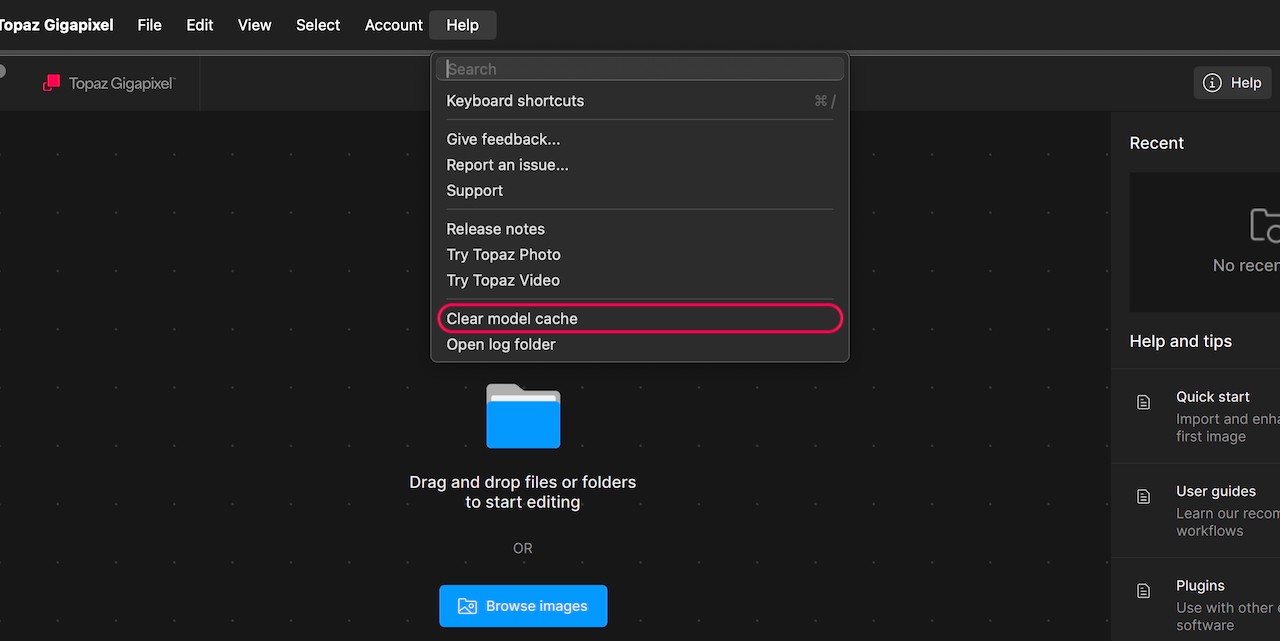
Task: Click the Help button with info icon
Action: (1232, 83)
